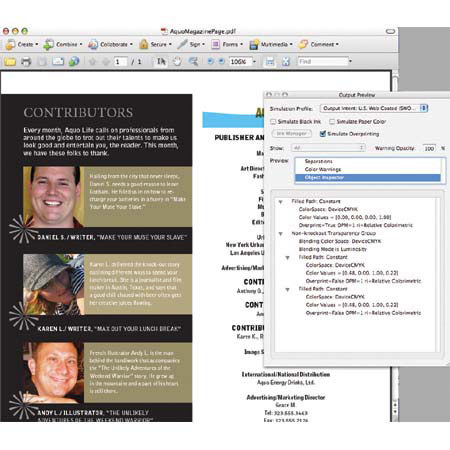Image resolution: width=450 pixels, height=450 pixels.
Task: Click Daniel S.'s portrait photo
Action: click(53, 197)
